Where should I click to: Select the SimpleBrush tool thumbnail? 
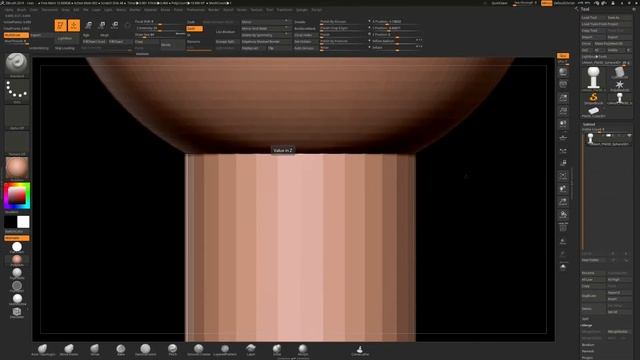593,98
